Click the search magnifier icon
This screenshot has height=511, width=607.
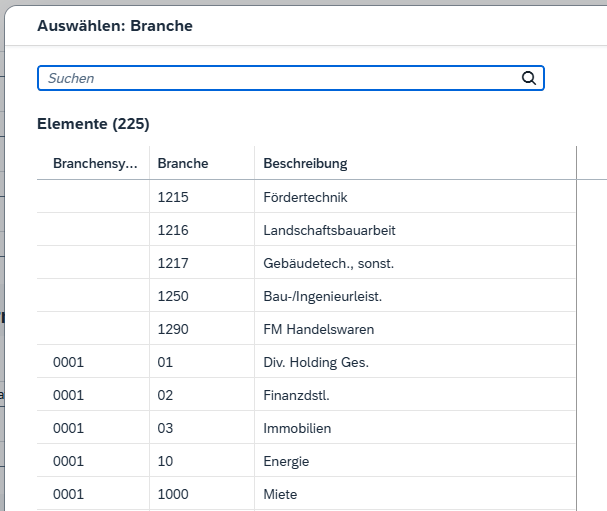pos(529,78)
